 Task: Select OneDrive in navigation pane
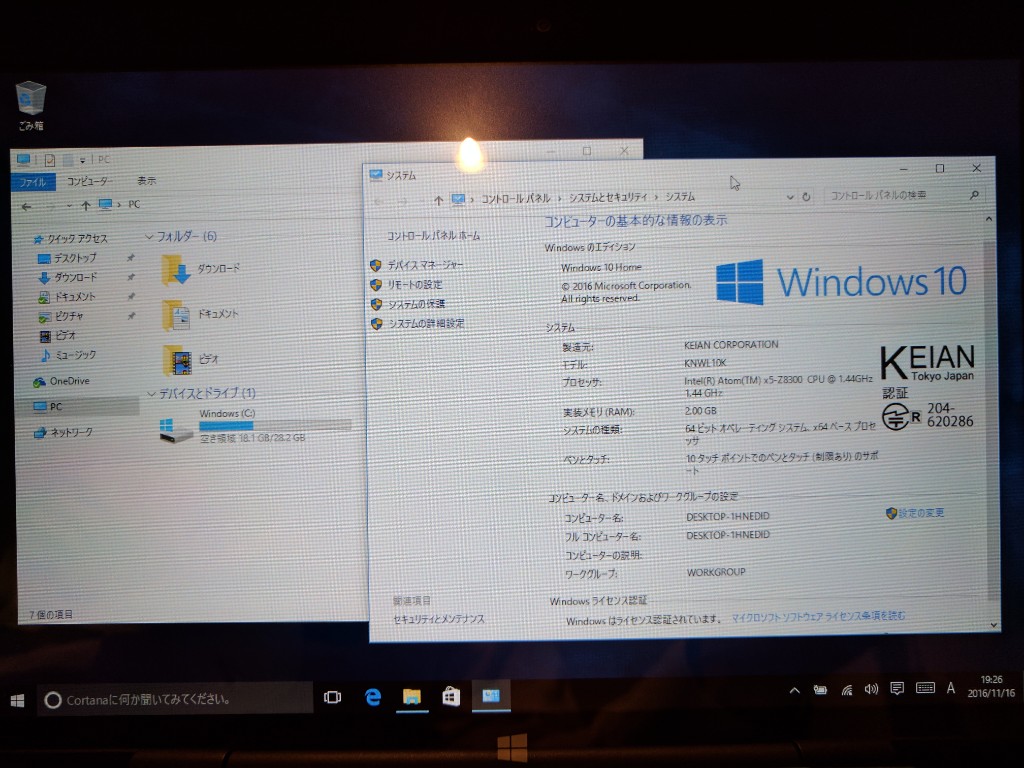(61, 381)
